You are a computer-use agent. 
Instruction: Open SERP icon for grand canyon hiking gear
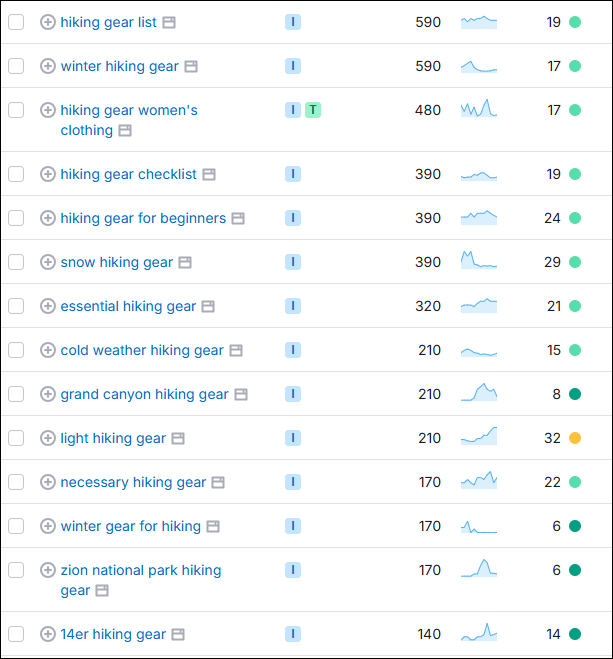241,394
